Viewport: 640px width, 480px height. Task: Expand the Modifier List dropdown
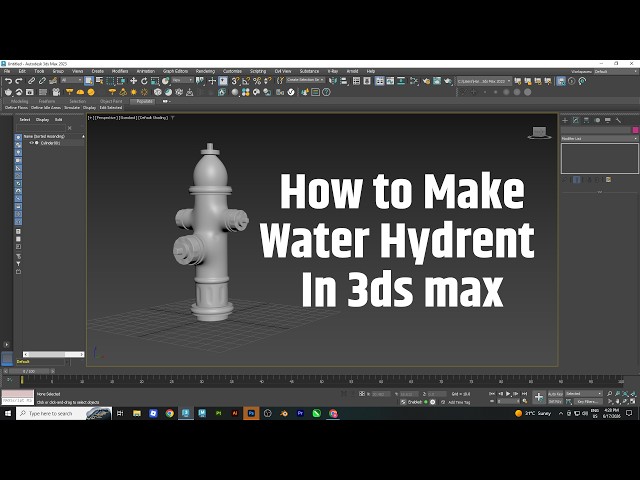pyautogui.click(x=600, y=139)
